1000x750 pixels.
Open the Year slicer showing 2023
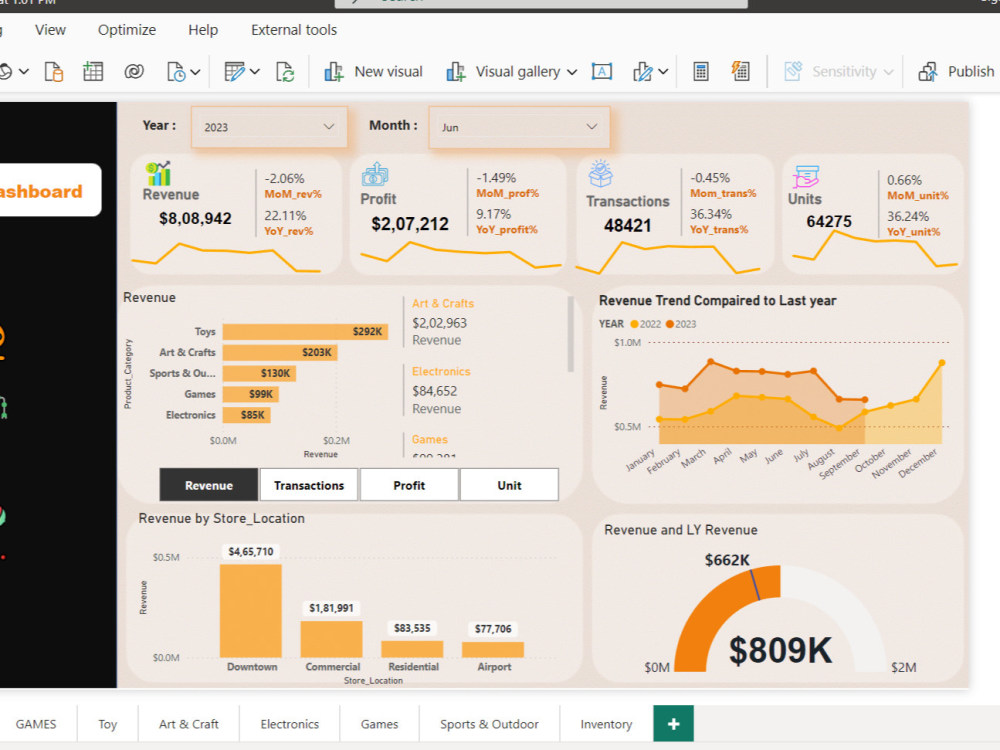269,127
